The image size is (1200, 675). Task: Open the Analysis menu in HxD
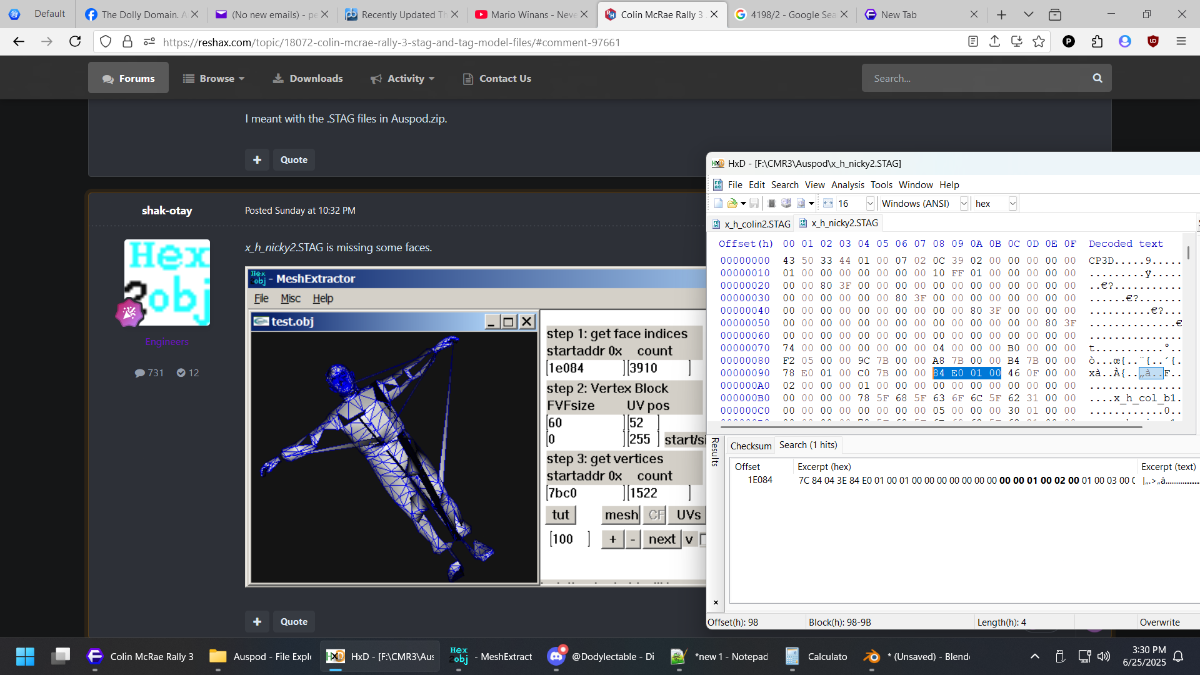click(x=848, y=185)
